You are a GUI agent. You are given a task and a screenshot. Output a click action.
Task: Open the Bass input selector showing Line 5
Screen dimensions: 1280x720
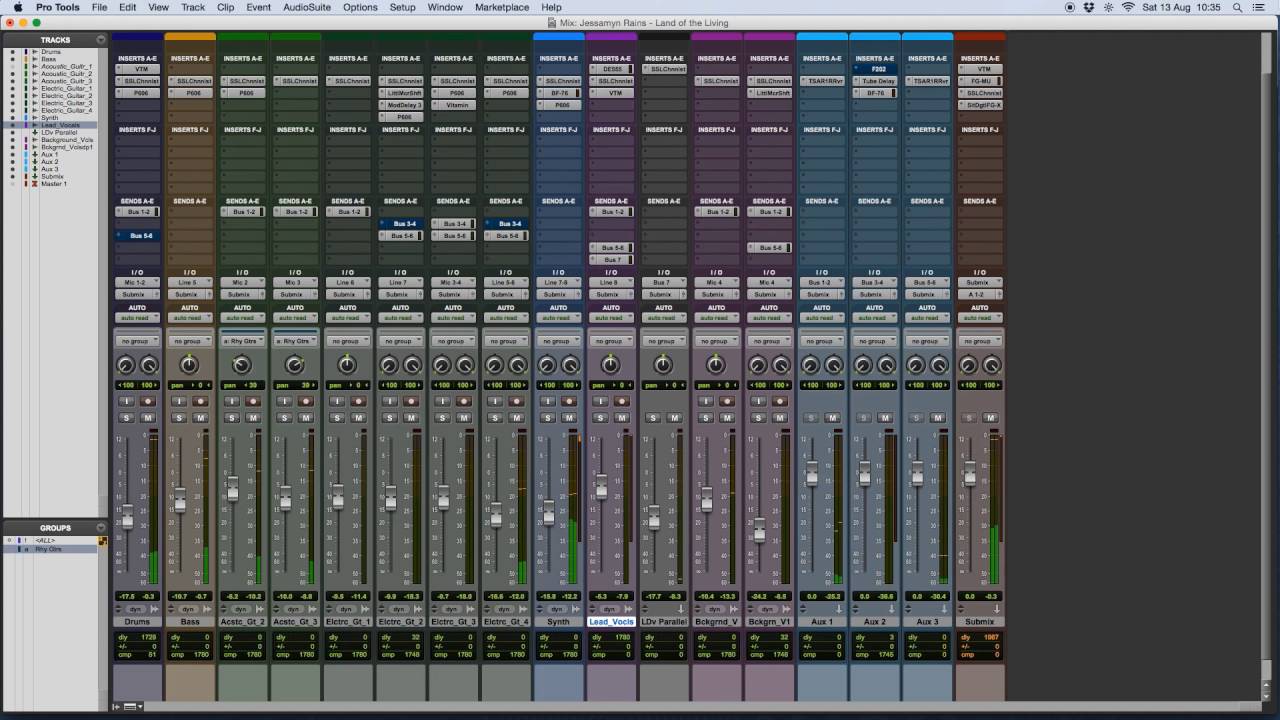pyautogui.click(x=189, y=283)
